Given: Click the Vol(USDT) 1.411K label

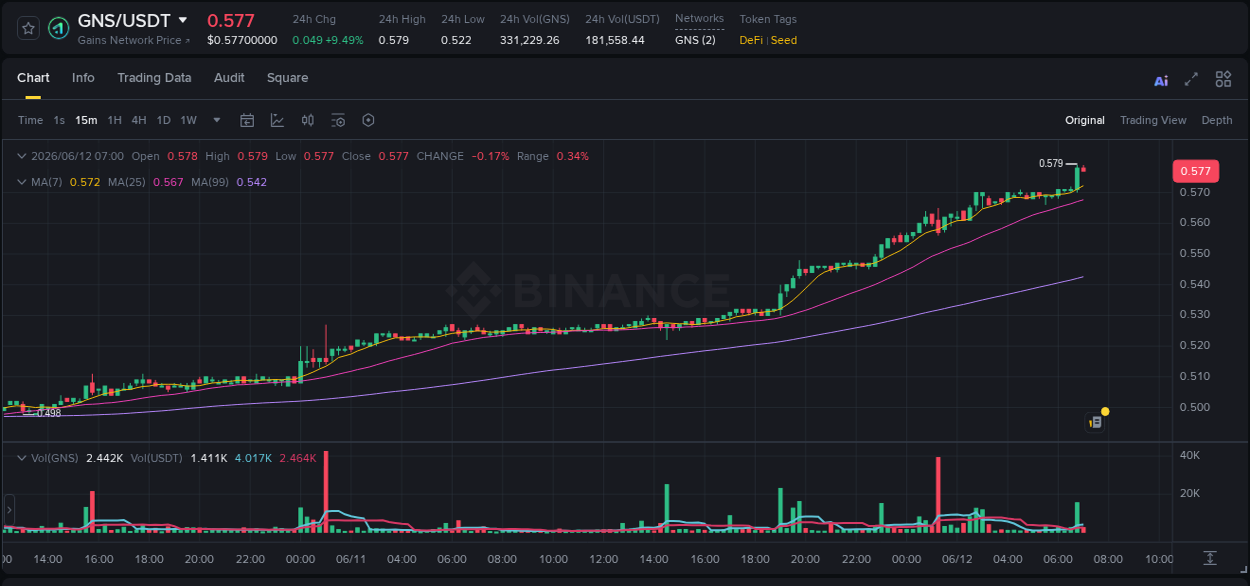Looking at the screenshot, I should [180, 457].
